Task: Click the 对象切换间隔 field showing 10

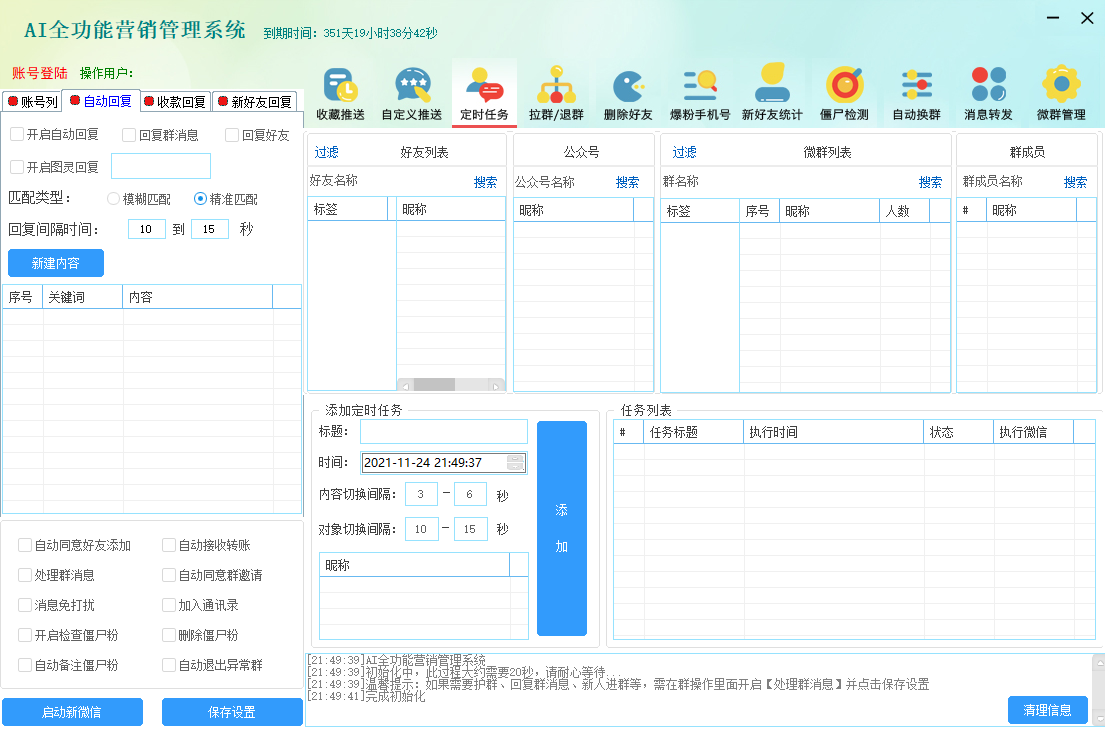Action: click(x=421, y=529)
